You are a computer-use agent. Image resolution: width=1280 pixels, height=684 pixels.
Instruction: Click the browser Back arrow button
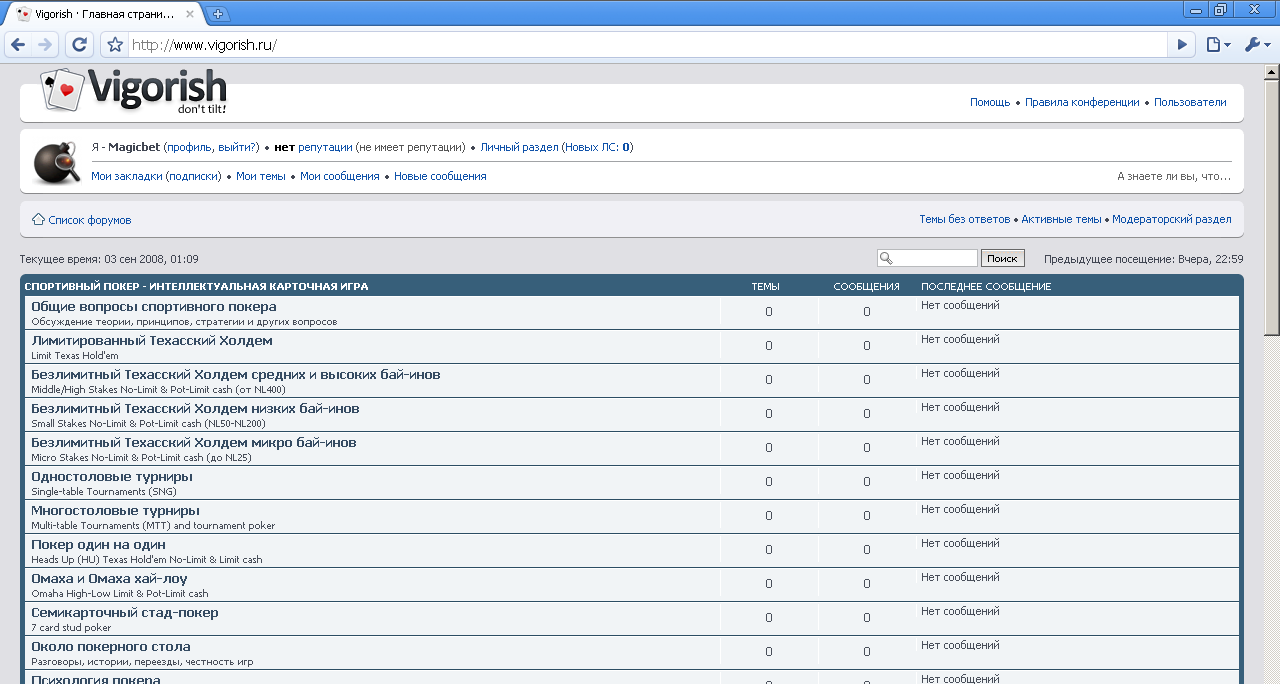(x=18, y=45)
